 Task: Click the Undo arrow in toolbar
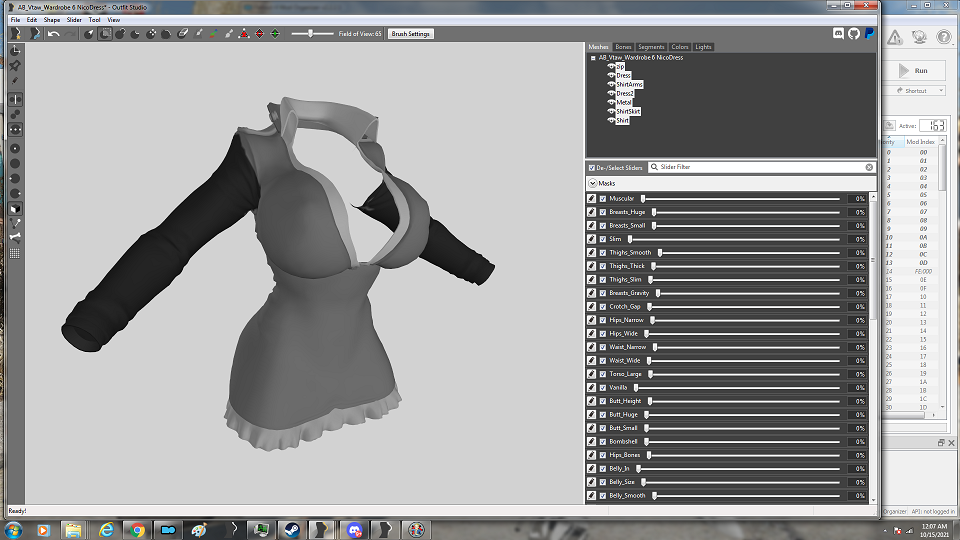(x=54, y=34)
